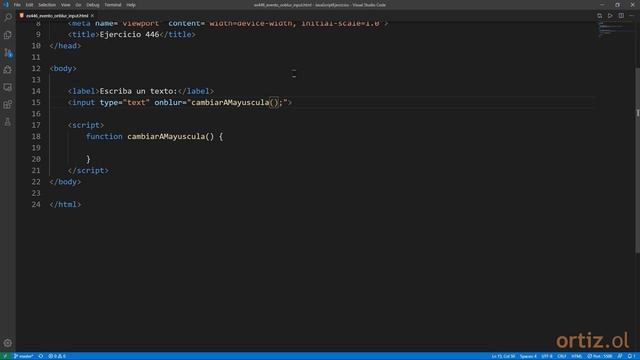640x360 pixels.
Task: Open the Debug view in activity bar
Action: [8, 70]
